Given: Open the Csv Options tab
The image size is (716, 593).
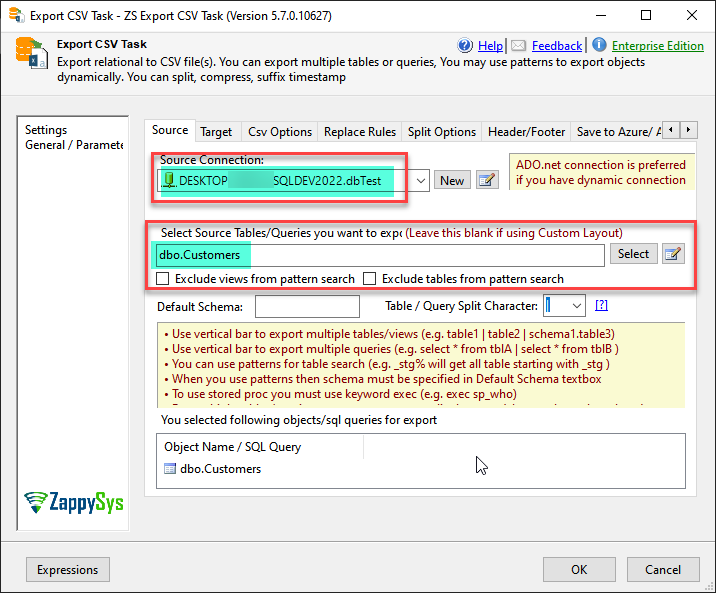Looking at the screenshot, I should tap(280, 132).
